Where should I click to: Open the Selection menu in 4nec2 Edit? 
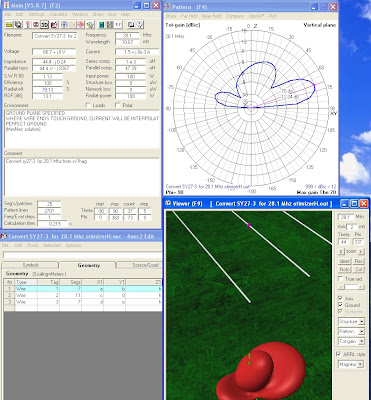(52, 245)
